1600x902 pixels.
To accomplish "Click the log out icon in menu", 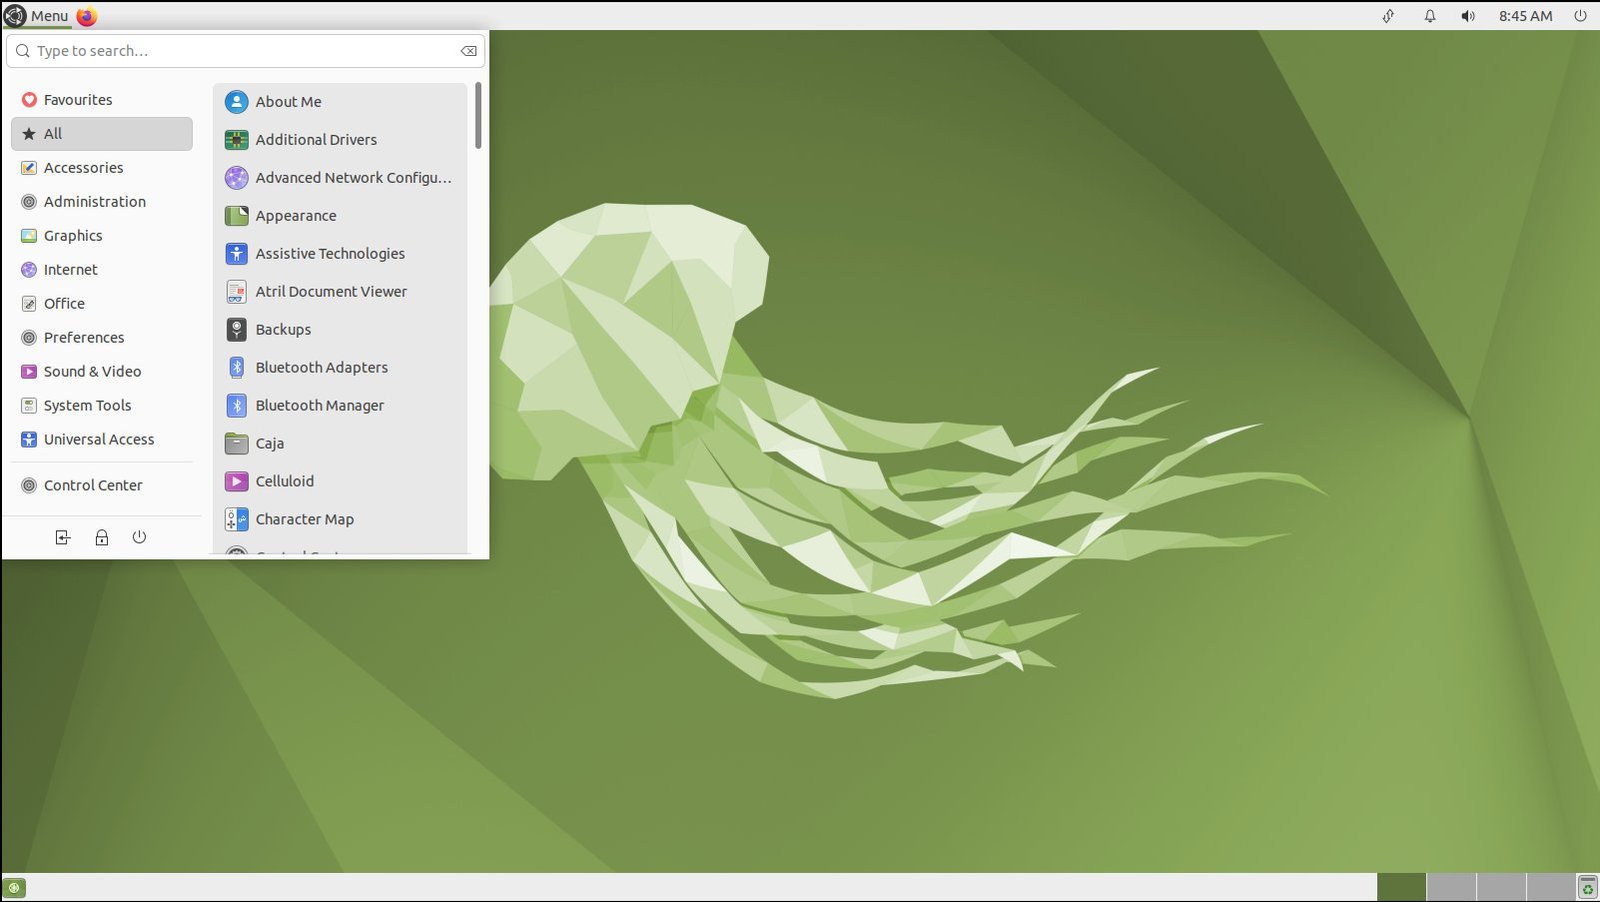I will pyautogui.click(x=63, y=538).
